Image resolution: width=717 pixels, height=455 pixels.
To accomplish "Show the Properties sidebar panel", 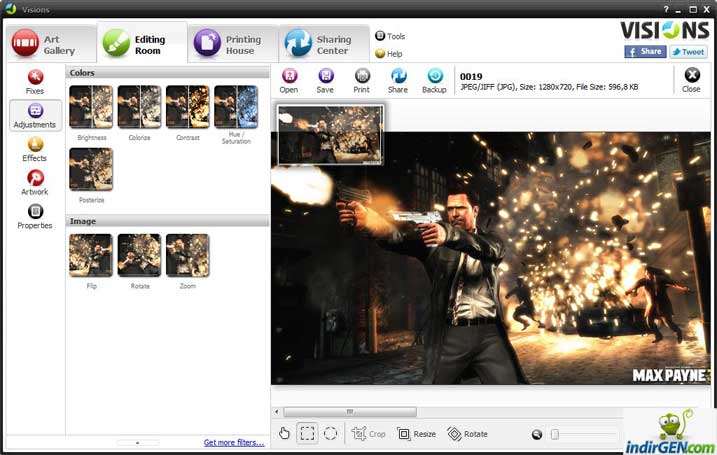I will [x=35, y=214].
